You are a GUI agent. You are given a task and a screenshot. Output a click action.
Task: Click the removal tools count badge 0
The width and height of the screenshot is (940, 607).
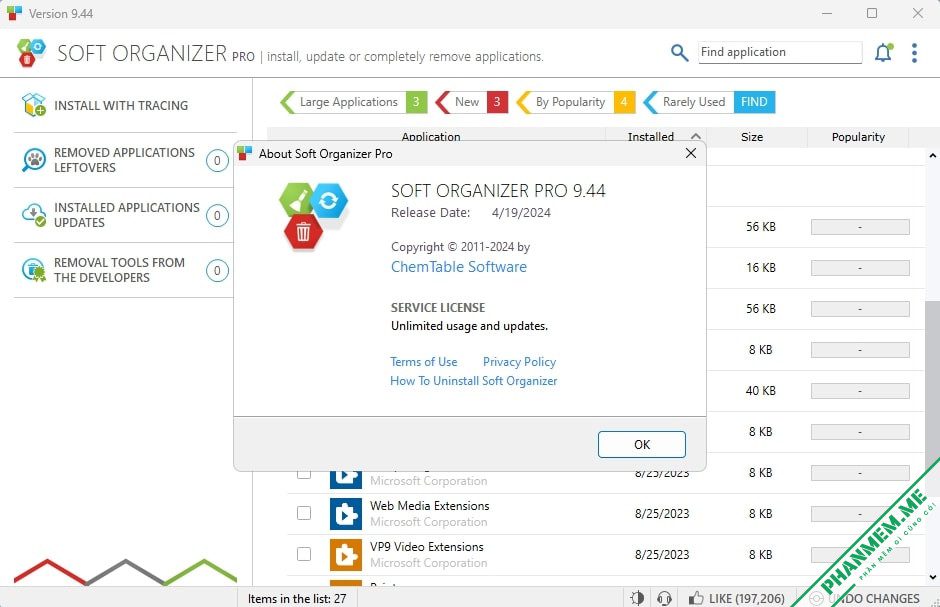tap(217, 270)
